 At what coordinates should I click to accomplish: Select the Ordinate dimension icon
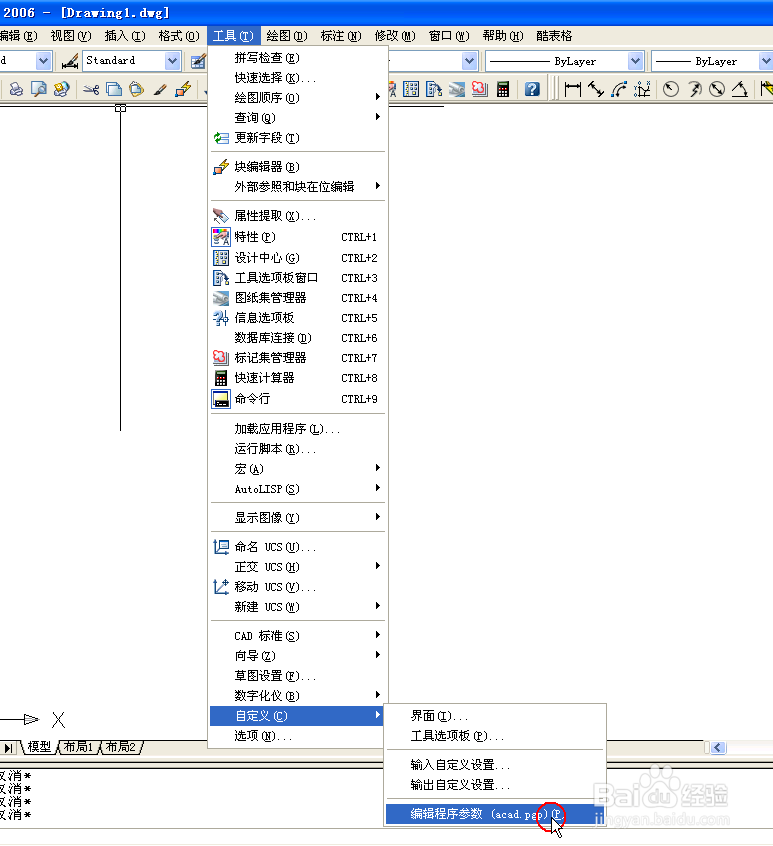coord(642,89)
